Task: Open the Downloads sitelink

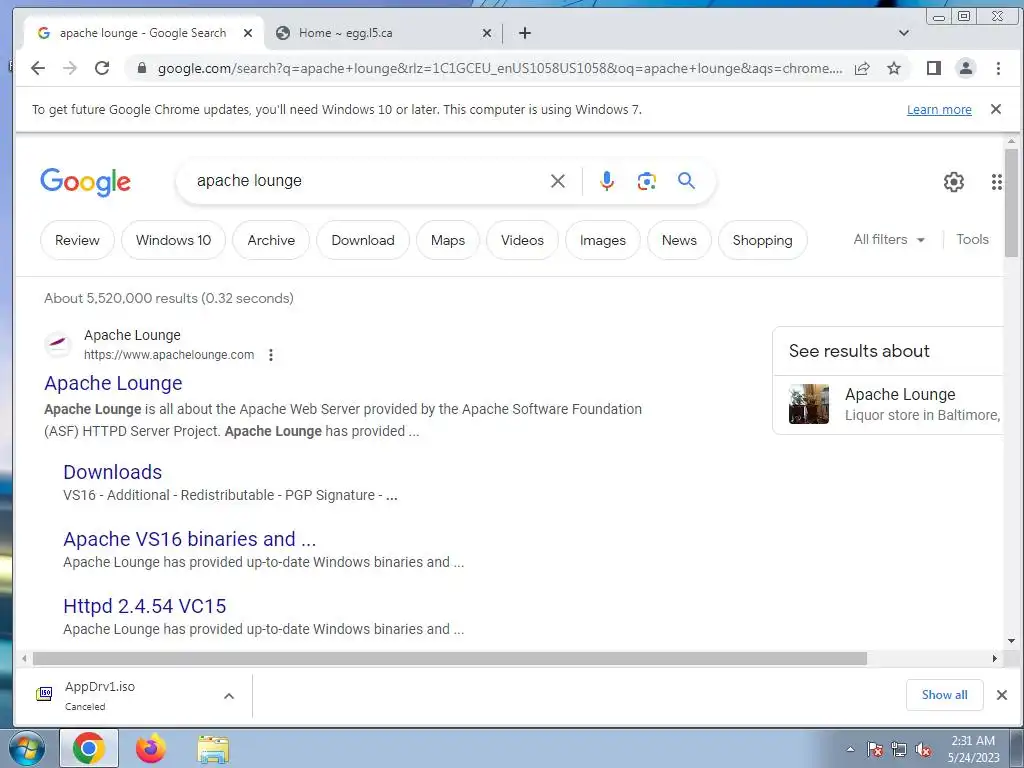Action: [112, 472]
